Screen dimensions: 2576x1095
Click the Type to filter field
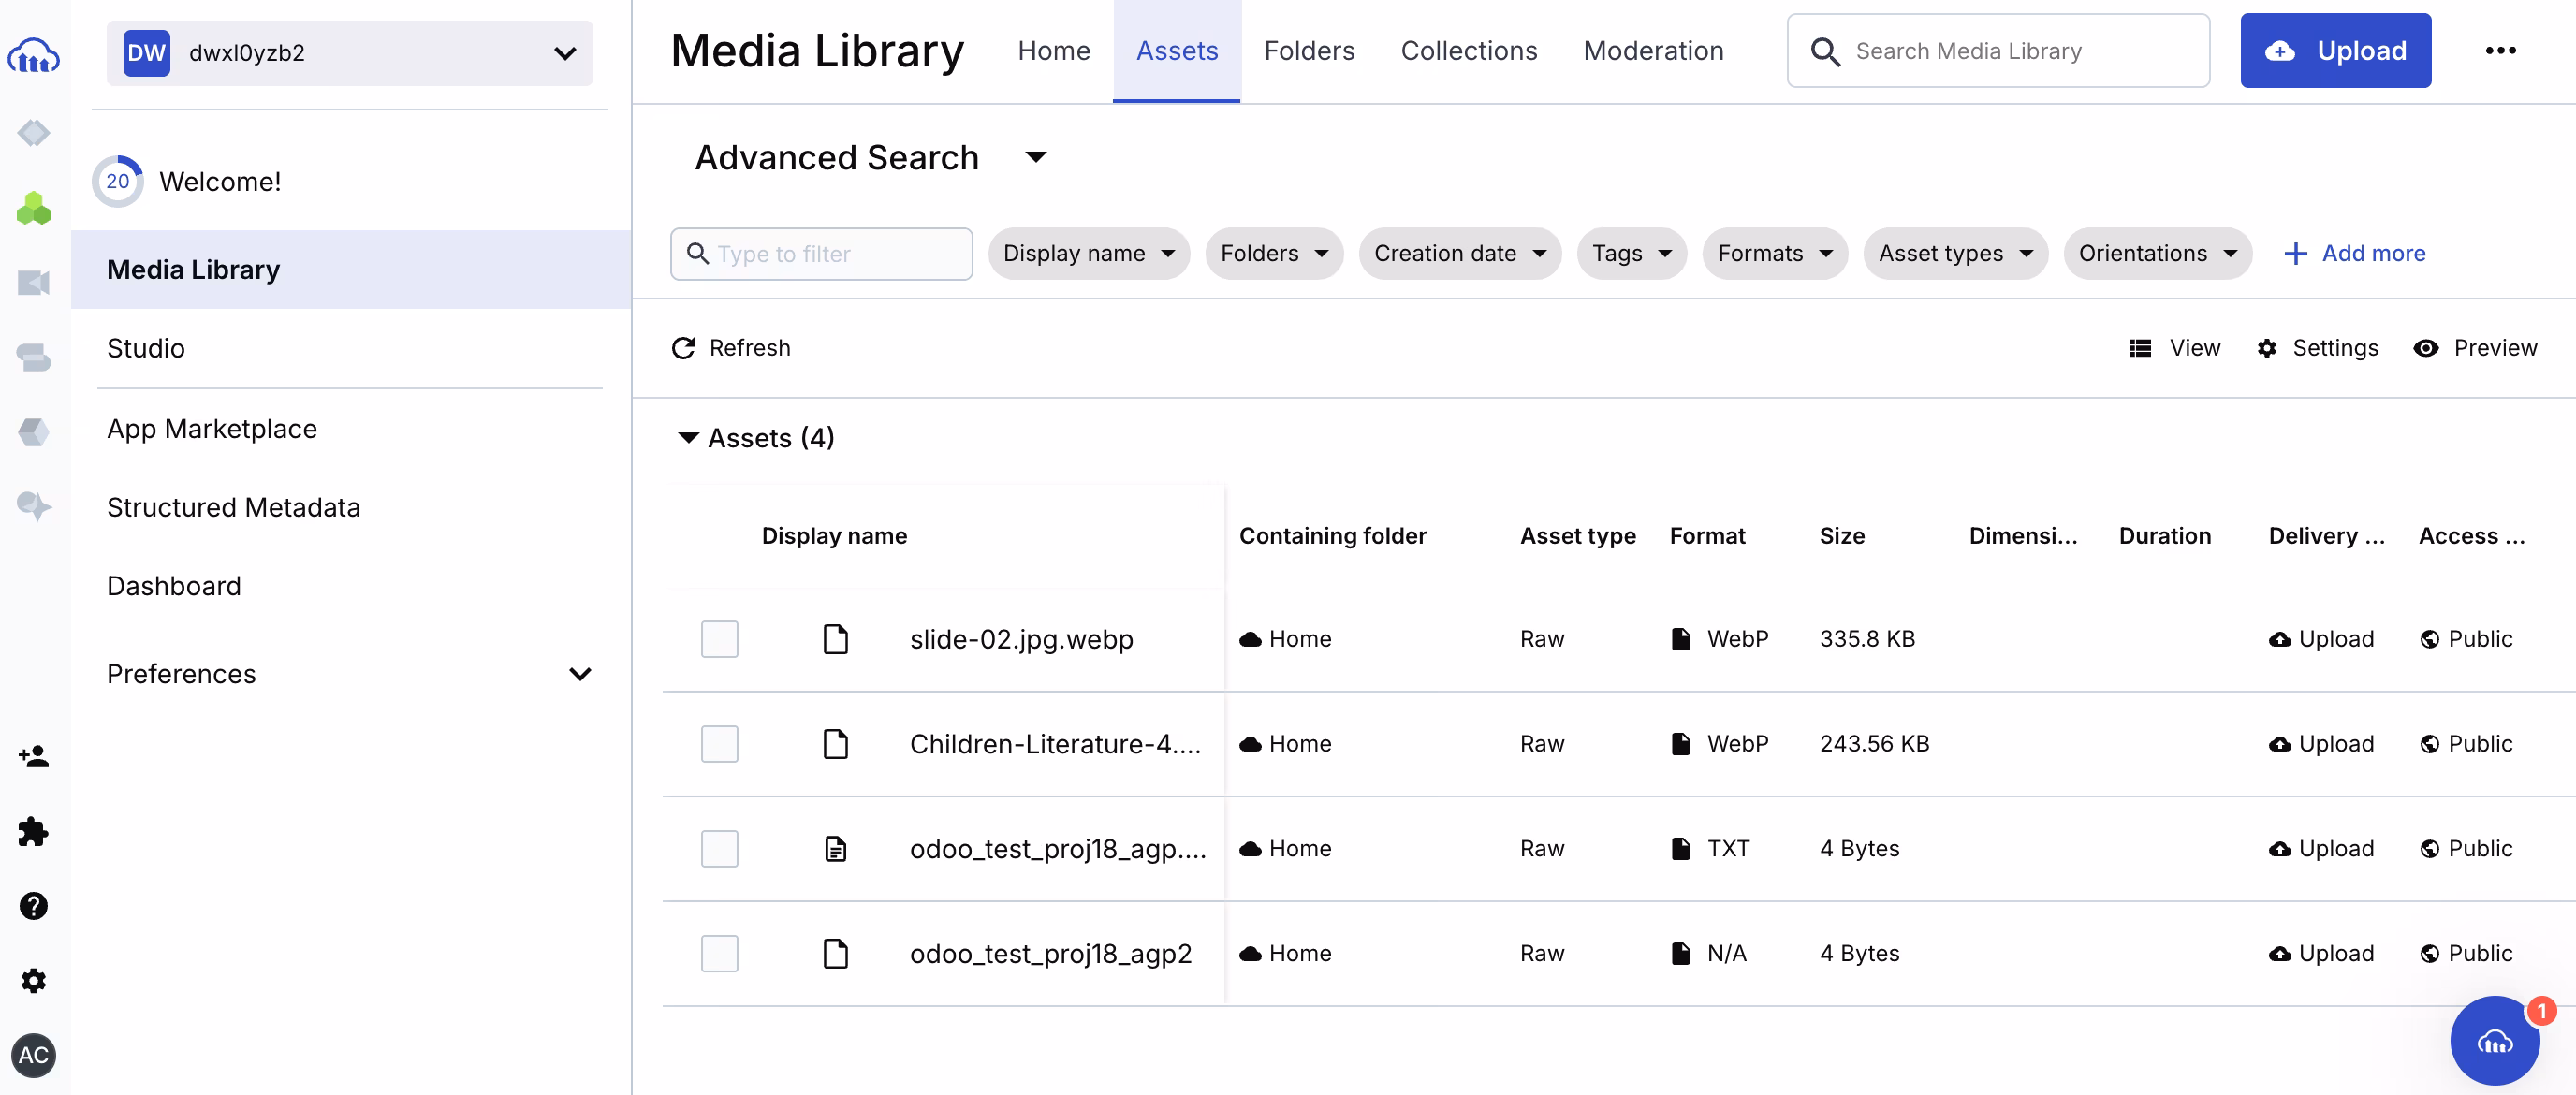coord(821,254)
